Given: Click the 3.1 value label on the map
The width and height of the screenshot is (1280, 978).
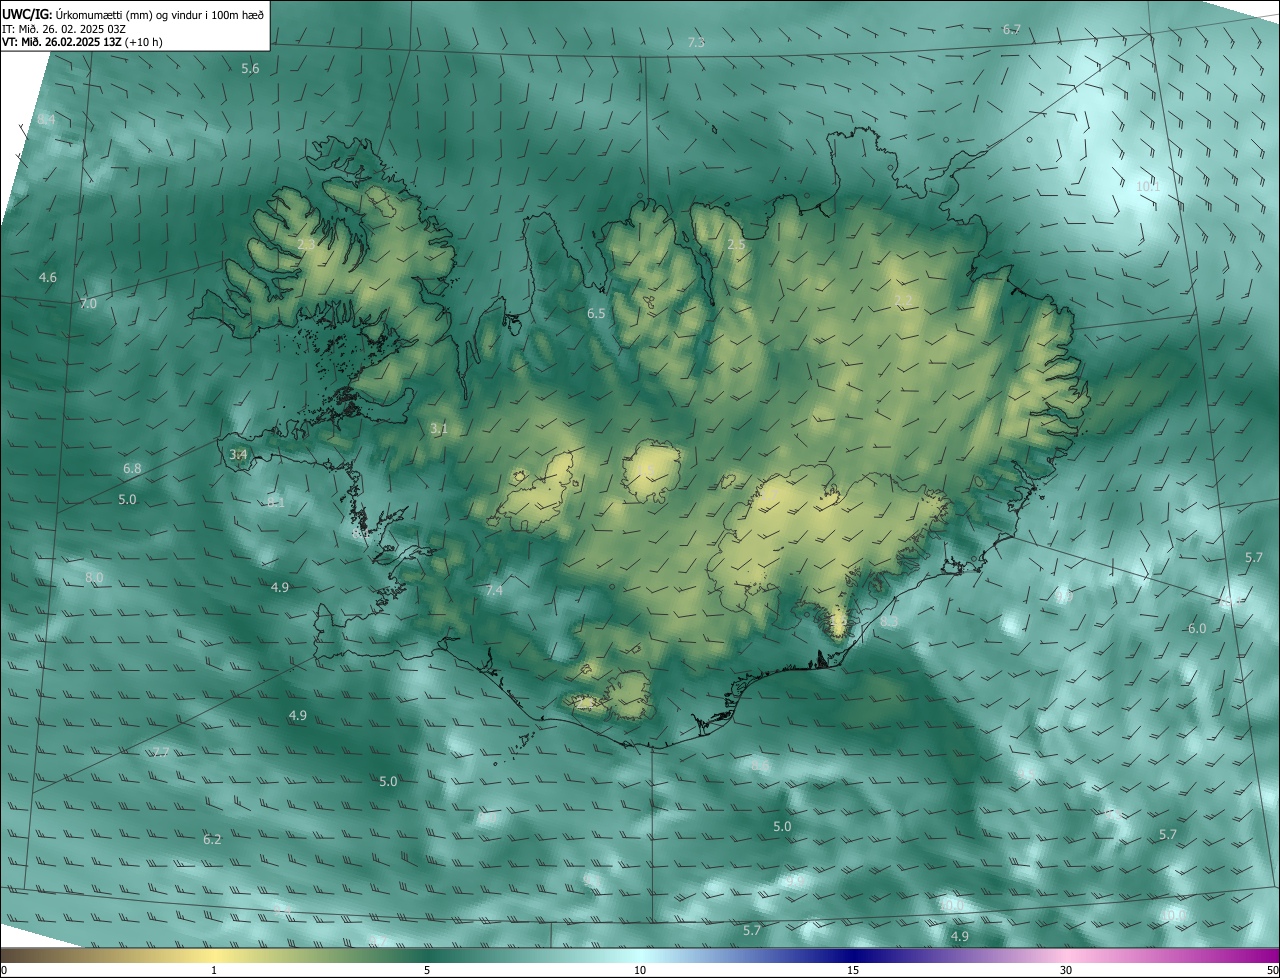Looking at the screenshot, I should coord(439,429).
